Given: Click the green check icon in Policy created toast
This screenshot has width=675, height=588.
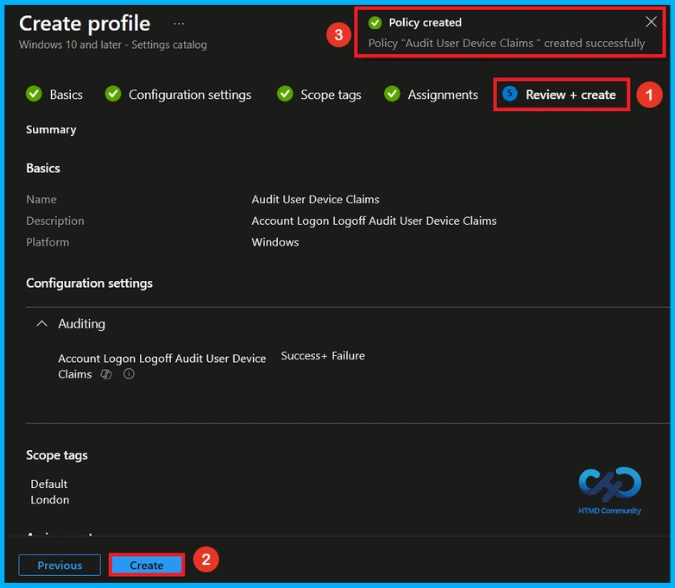Looking at the screenshot, I should (x=375, y=22).
